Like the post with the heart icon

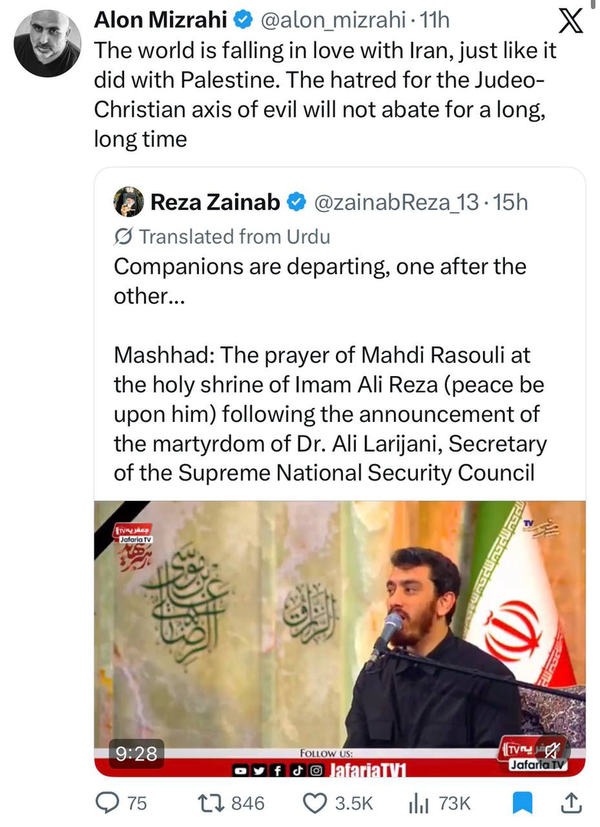point(315,803)
